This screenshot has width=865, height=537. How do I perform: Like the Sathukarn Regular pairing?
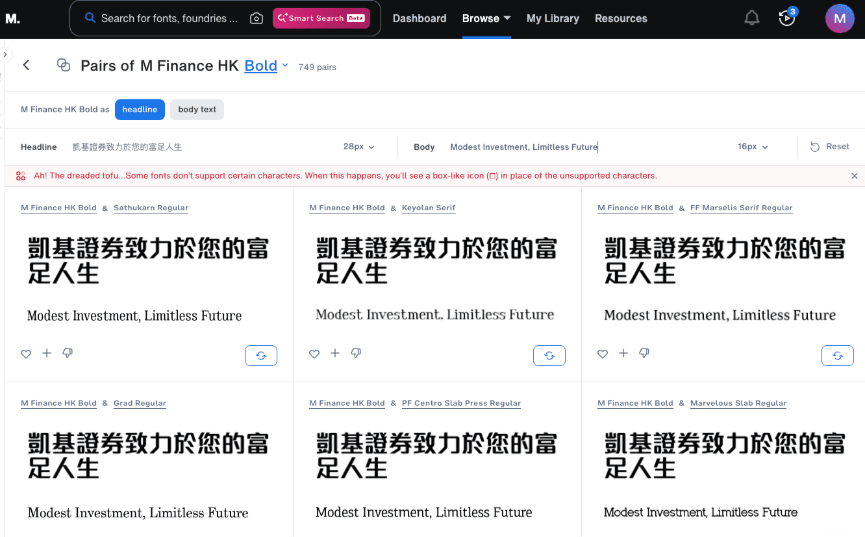click(x=26, y=353)
